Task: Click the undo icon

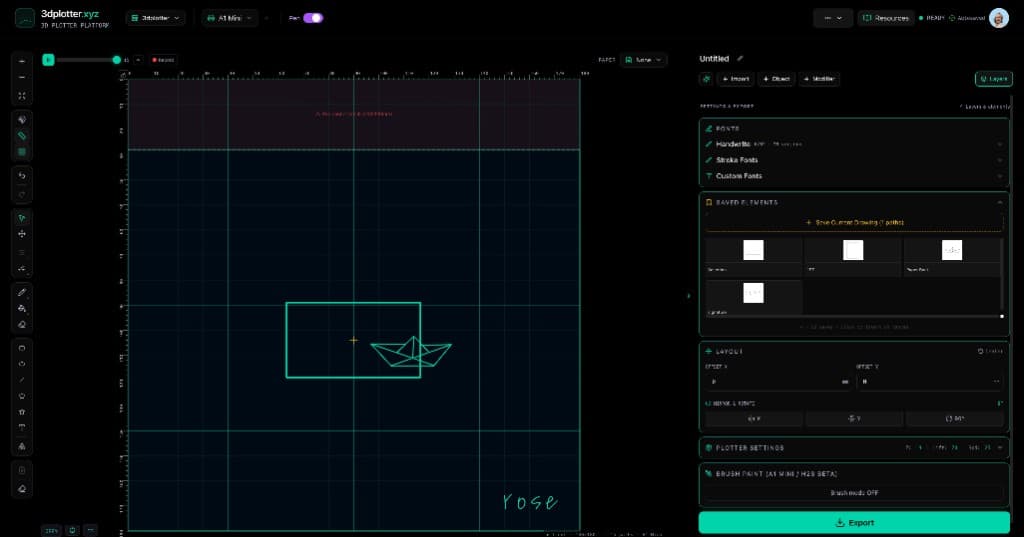Action: coord(22,176)
